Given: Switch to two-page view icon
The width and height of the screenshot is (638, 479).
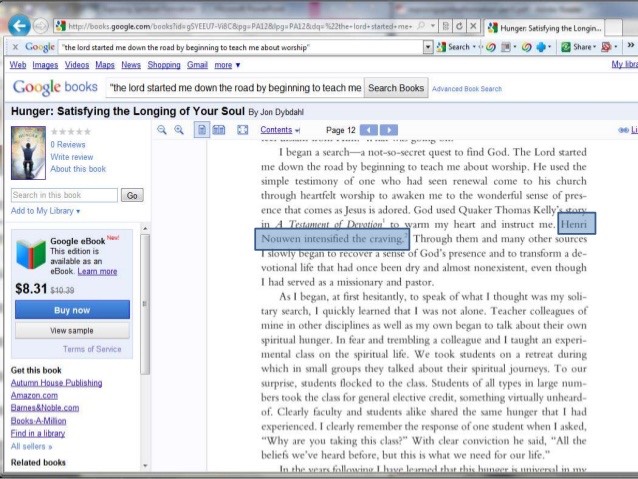Looking at the screenshot, I should 219,130.
